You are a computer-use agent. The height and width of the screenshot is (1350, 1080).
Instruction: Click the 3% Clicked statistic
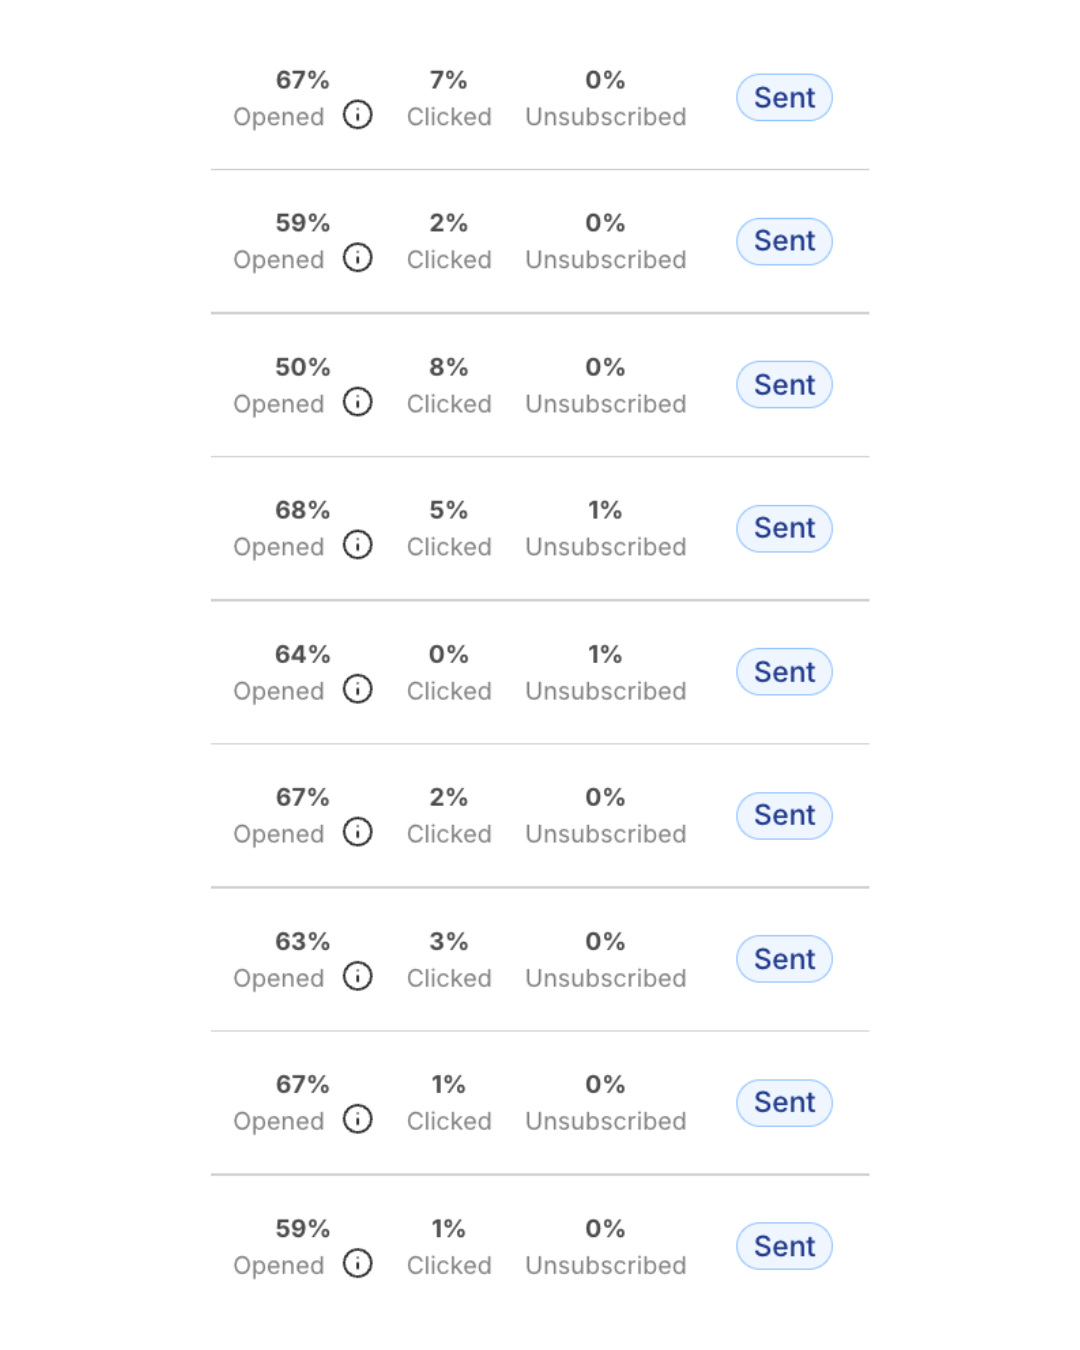pyautogui.click(x=449, y=959)
